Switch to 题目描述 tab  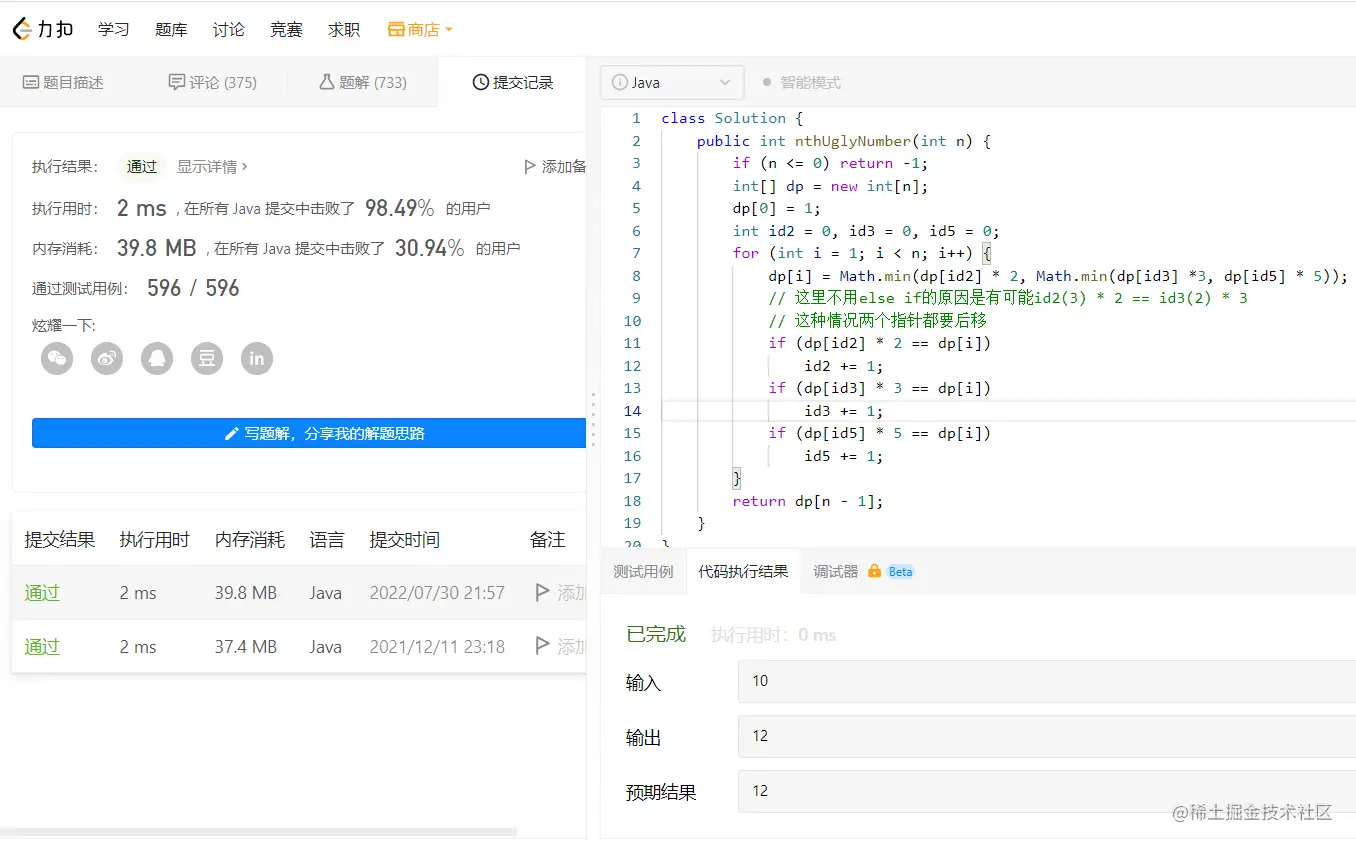tap(63, 82)
